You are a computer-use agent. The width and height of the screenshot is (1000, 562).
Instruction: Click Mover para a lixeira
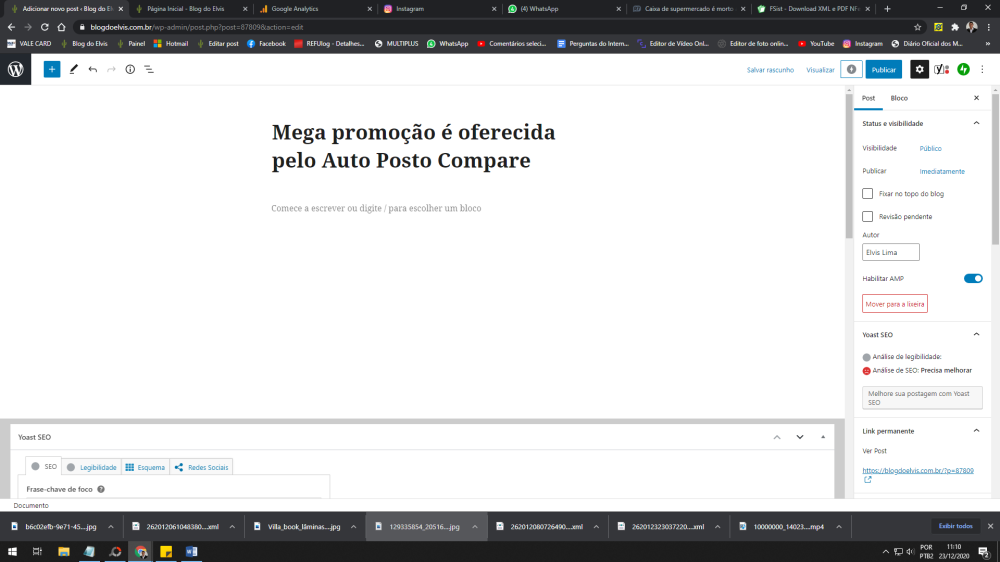tap(894, 304)
